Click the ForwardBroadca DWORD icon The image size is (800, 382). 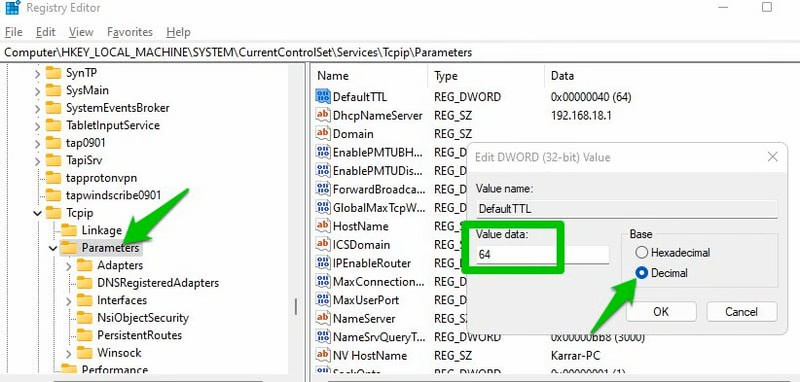(x=323, y=189)
